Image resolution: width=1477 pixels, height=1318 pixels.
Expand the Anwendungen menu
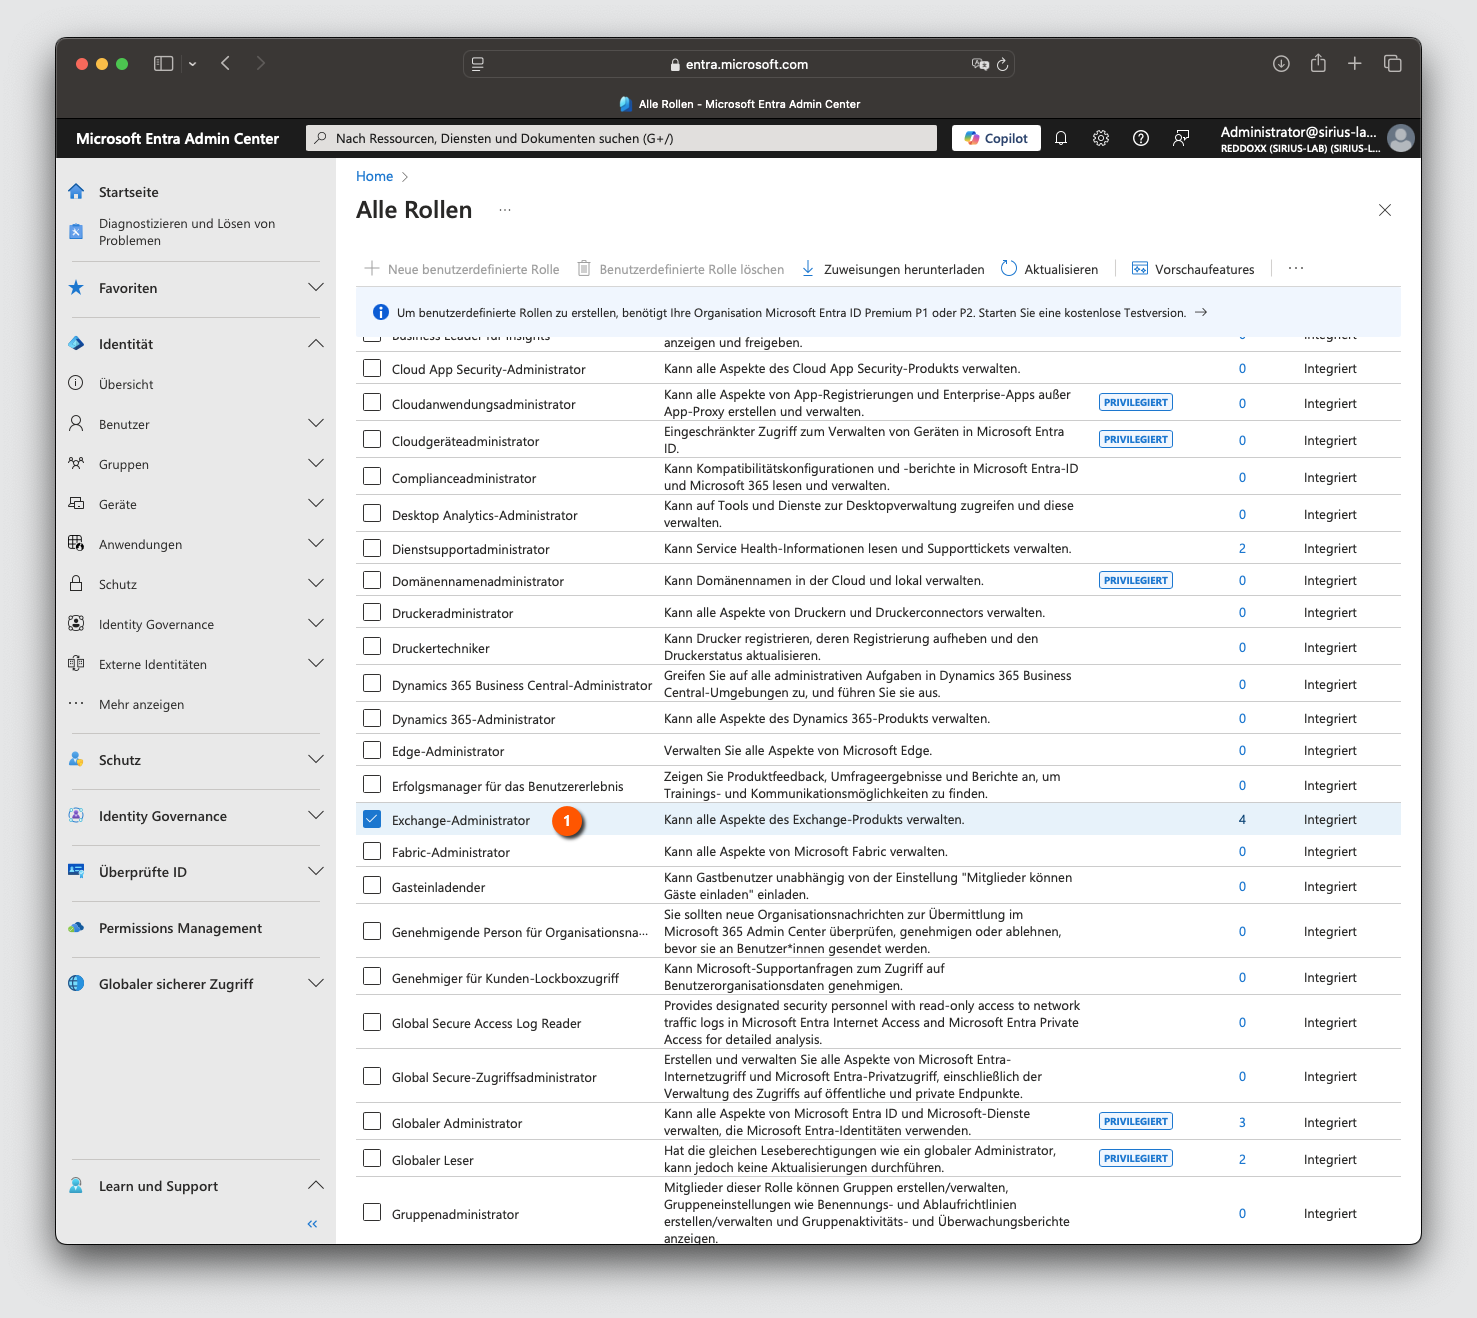(x=316, y=544)
